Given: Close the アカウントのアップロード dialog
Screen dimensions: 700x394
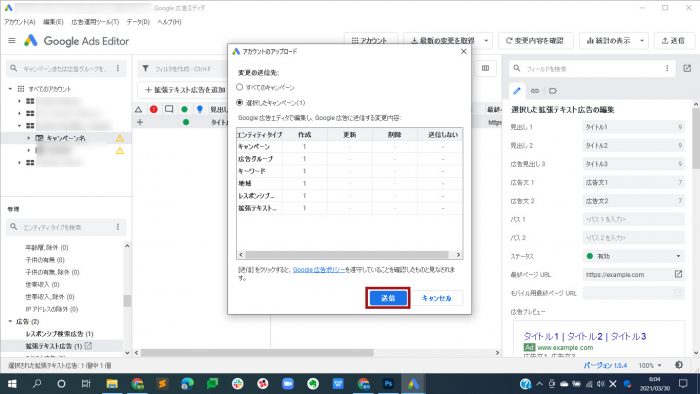Looking at the screenshot, I should (463, 51).
